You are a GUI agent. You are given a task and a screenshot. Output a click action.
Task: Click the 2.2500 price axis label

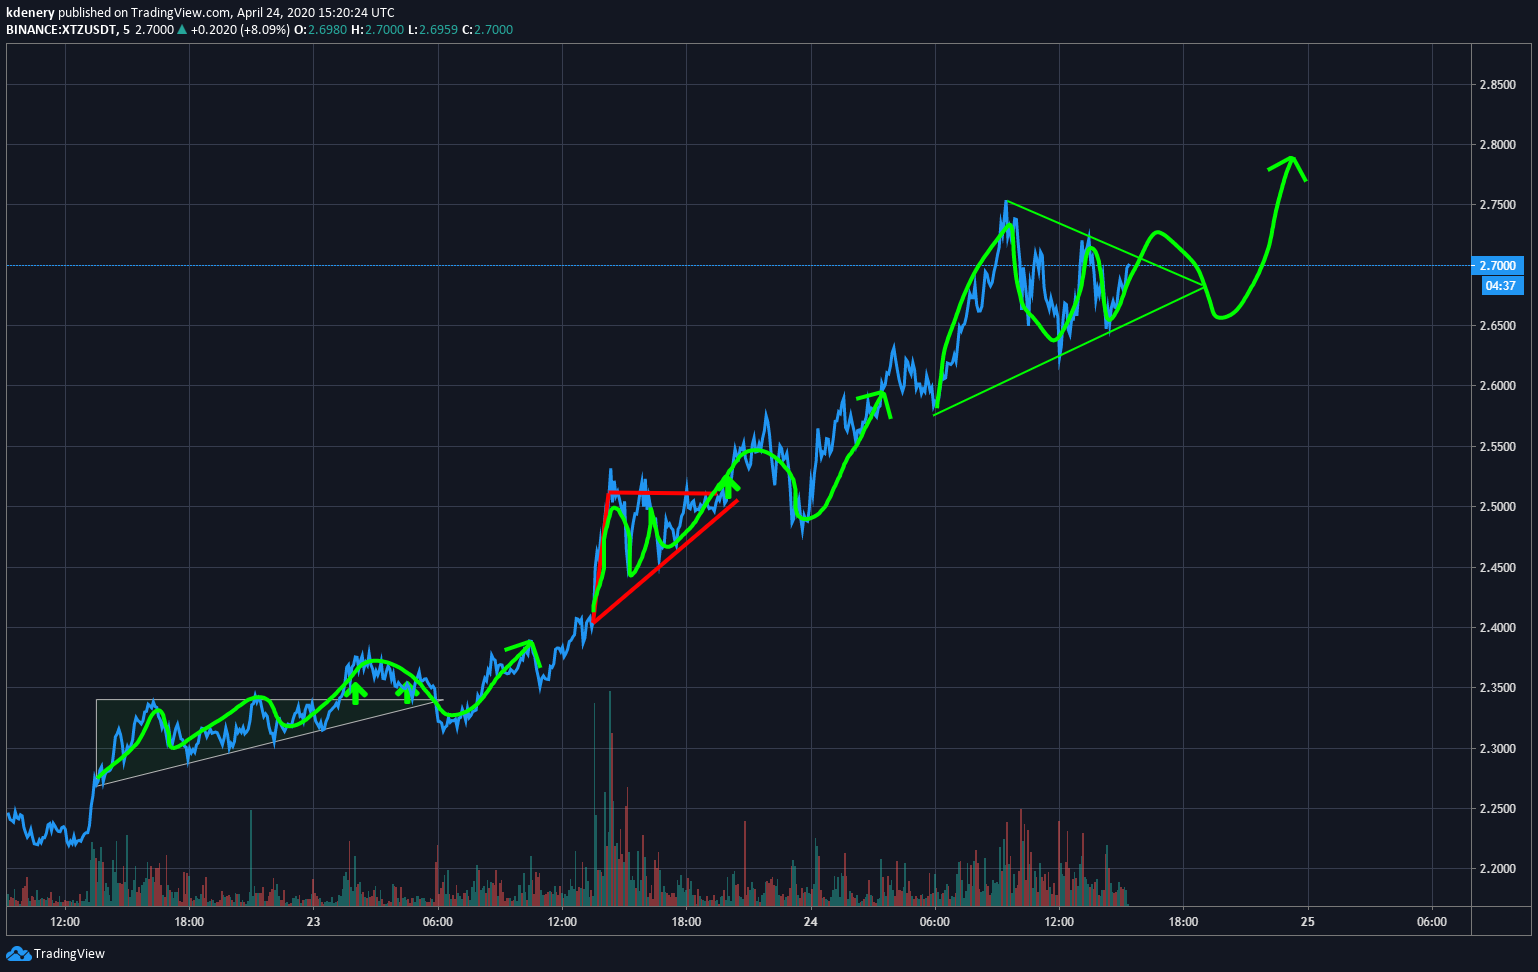click(1497, 809)
